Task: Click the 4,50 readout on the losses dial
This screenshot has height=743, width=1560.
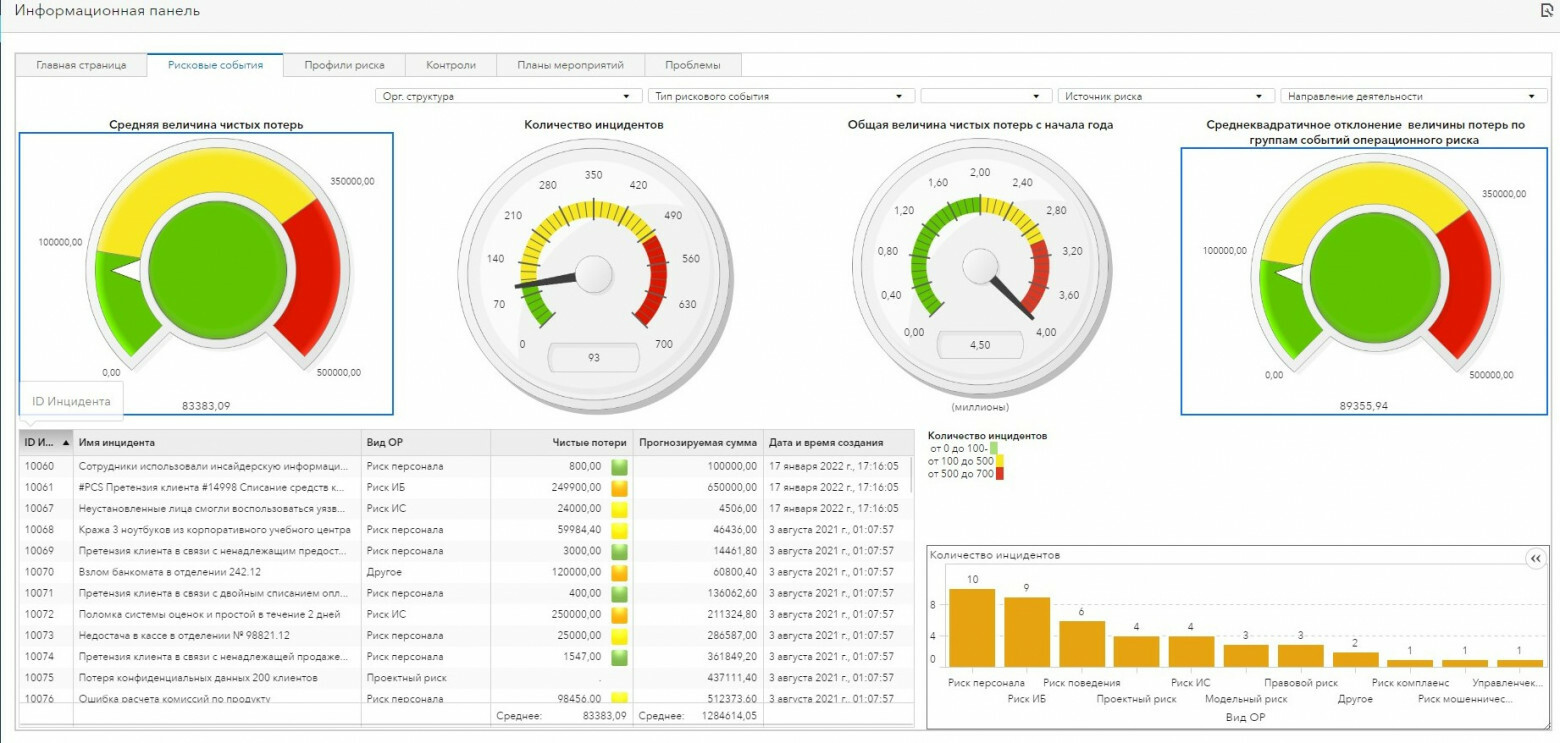Action: (x=980, y=345)
